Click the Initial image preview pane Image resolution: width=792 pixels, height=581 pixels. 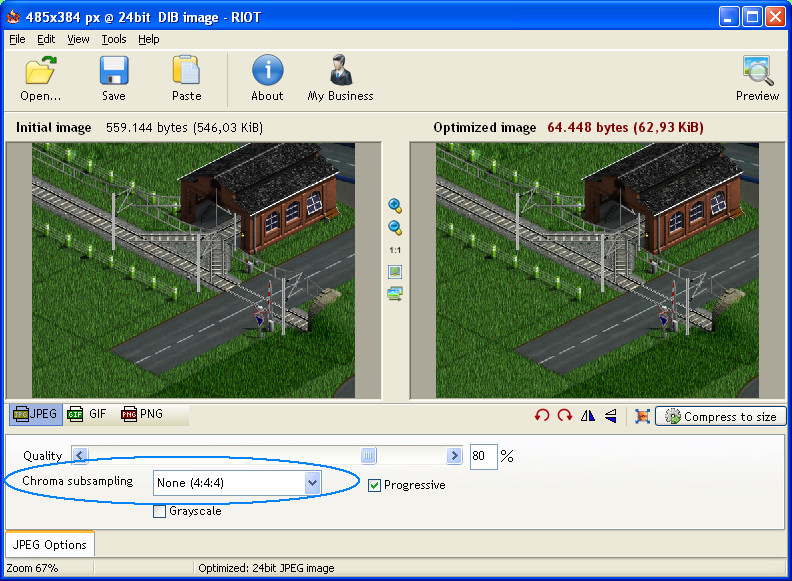coord(193,270)
